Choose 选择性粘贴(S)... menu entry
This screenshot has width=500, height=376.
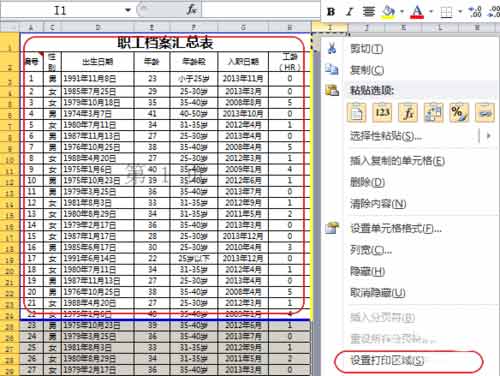pos(386,136)
